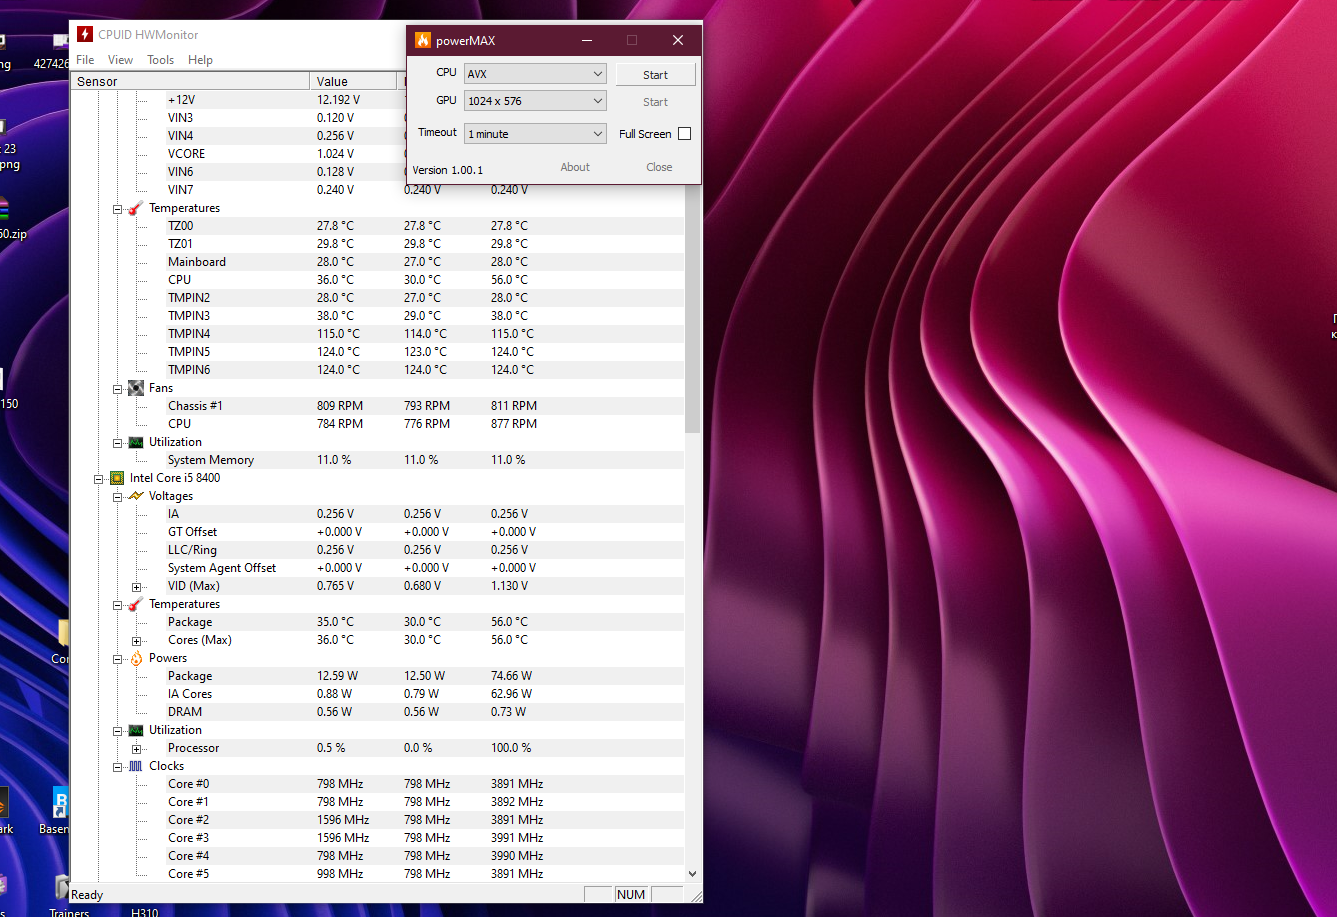Click the Value column header

(x=354, y=82)
